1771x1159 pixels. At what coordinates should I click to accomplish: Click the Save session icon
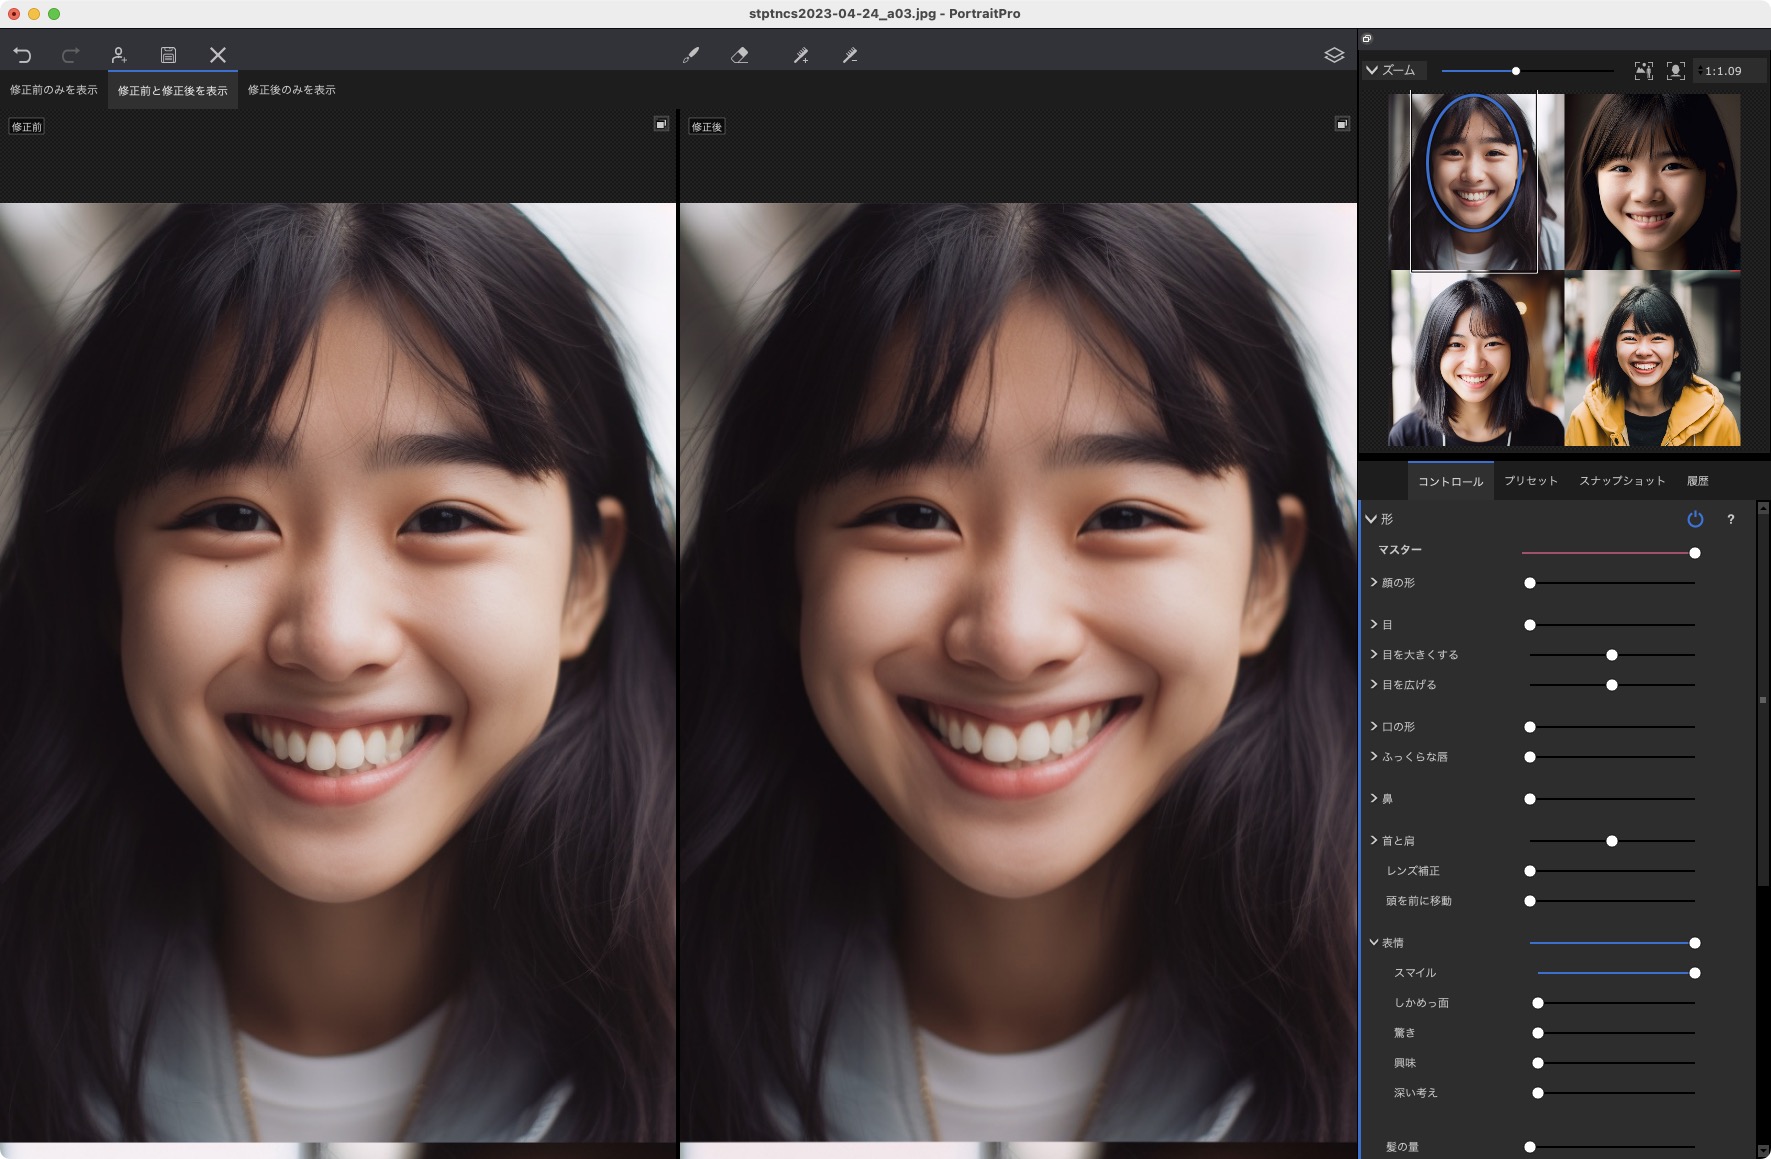pyautogui.click(x=168, y=55)
